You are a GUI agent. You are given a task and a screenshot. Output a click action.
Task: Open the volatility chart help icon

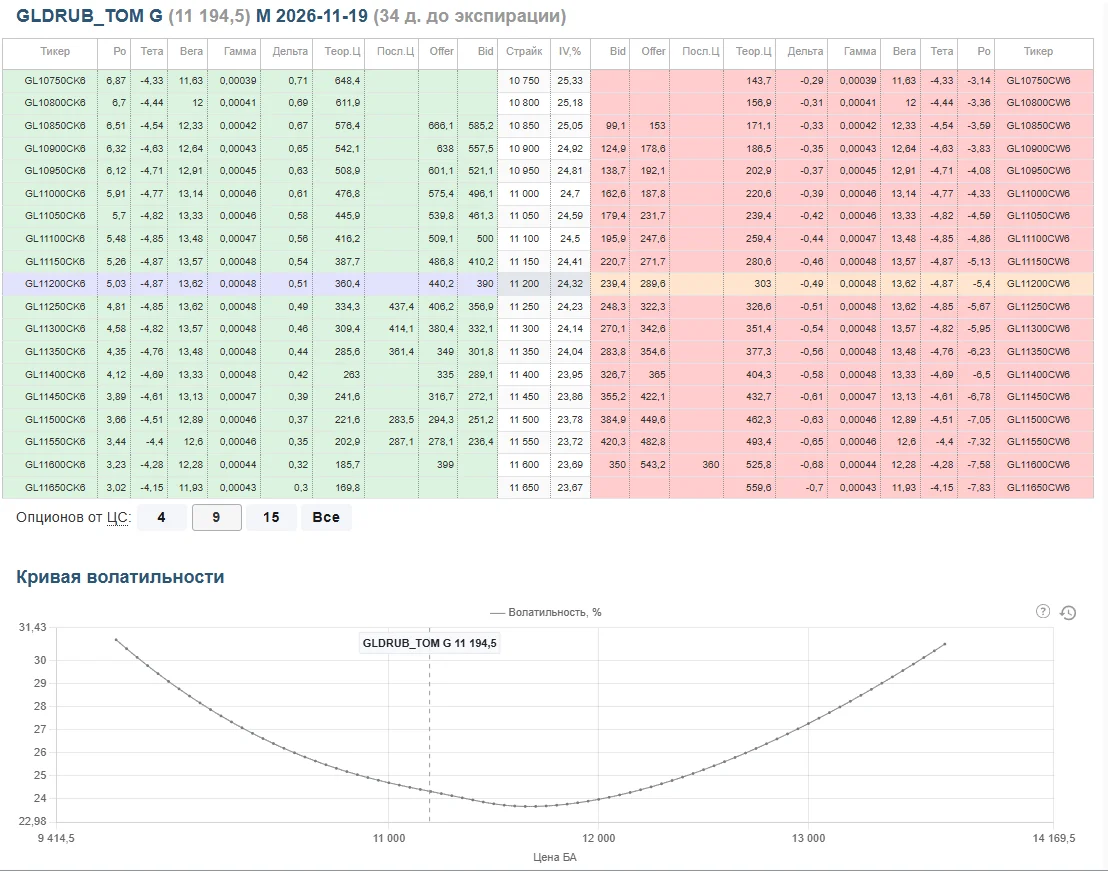click(x=1043, y=612)
